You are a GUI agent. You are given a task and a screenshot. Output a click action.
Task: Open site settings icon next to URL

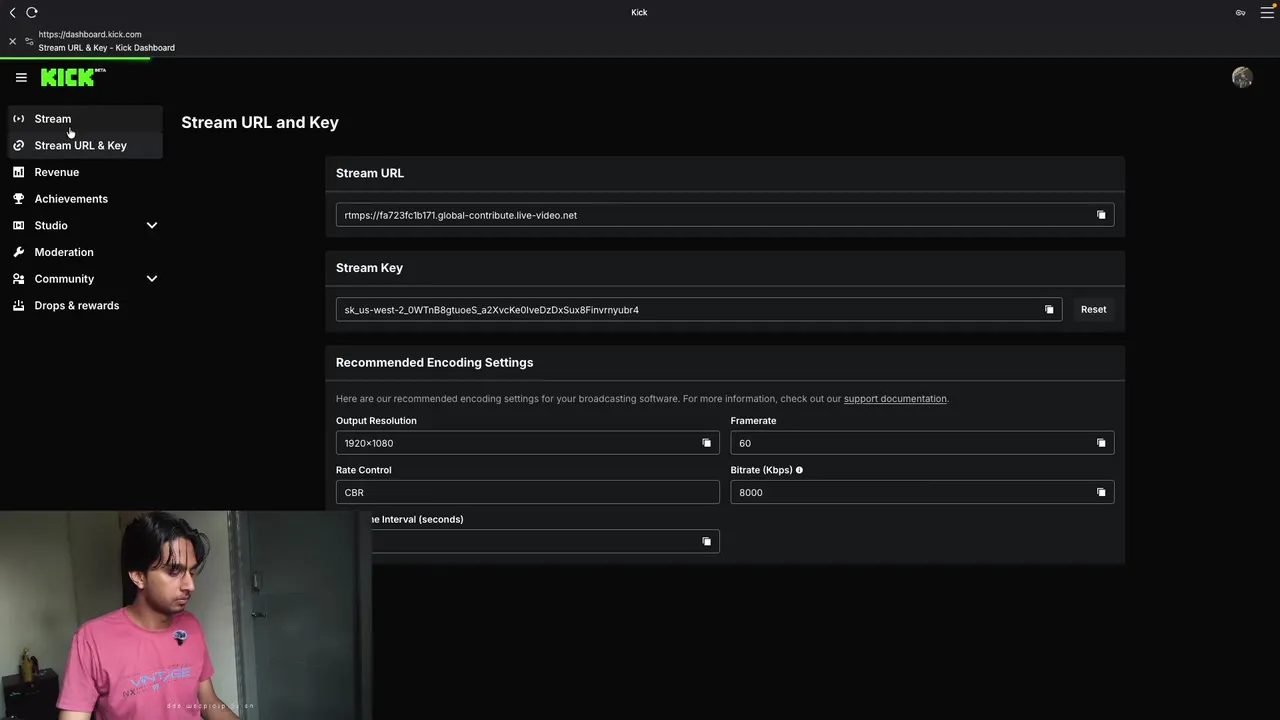(29, 41)
